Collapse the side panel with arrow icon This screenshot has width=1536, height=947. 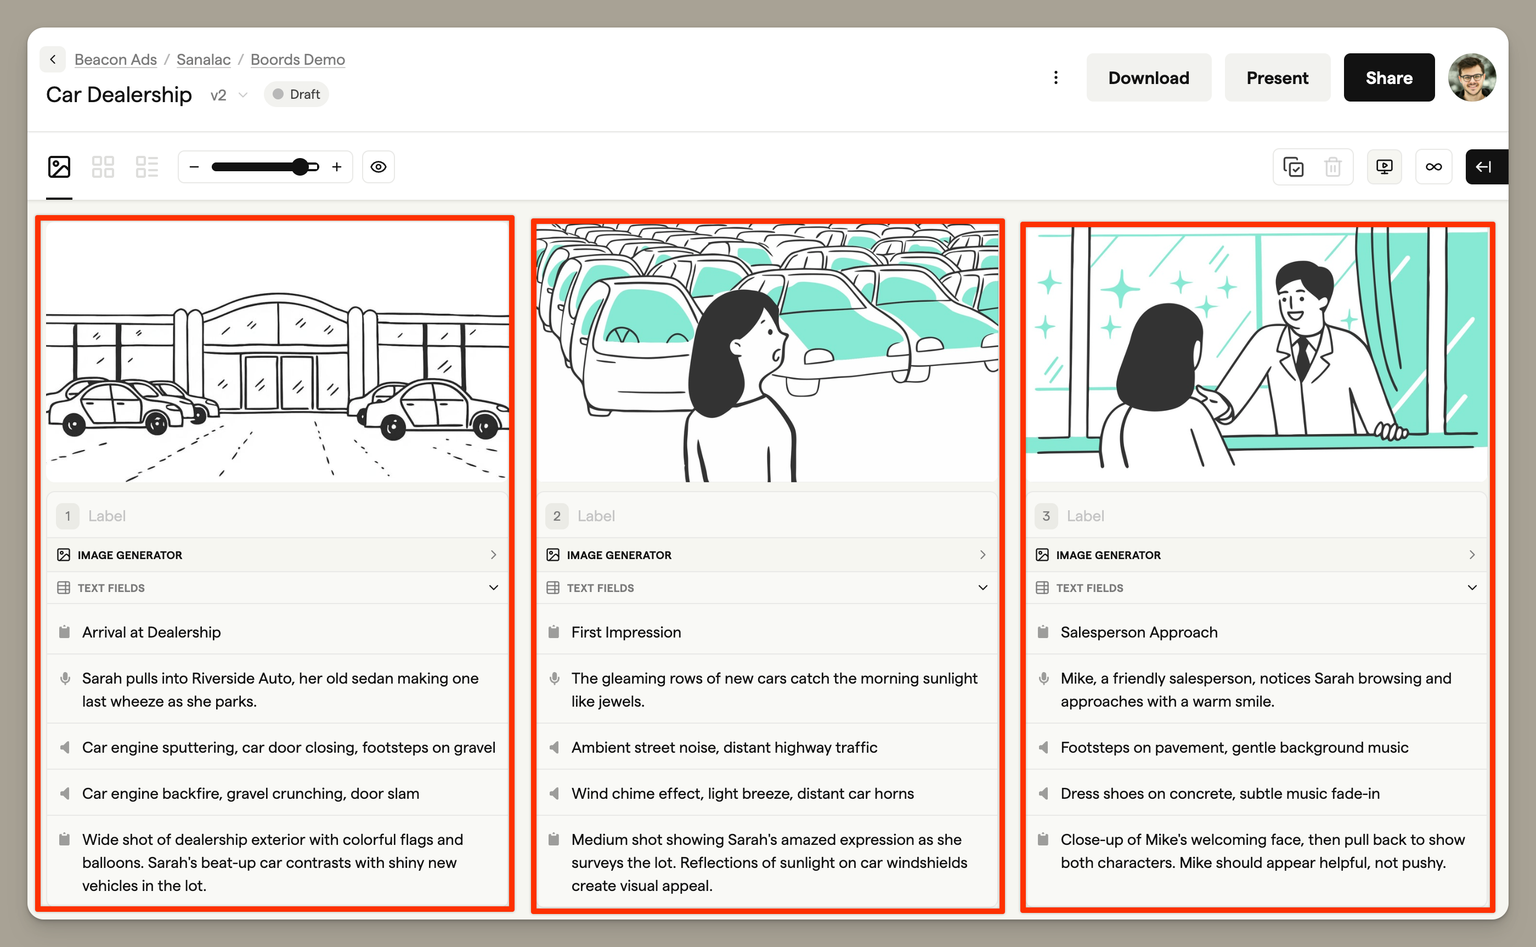1484,167
